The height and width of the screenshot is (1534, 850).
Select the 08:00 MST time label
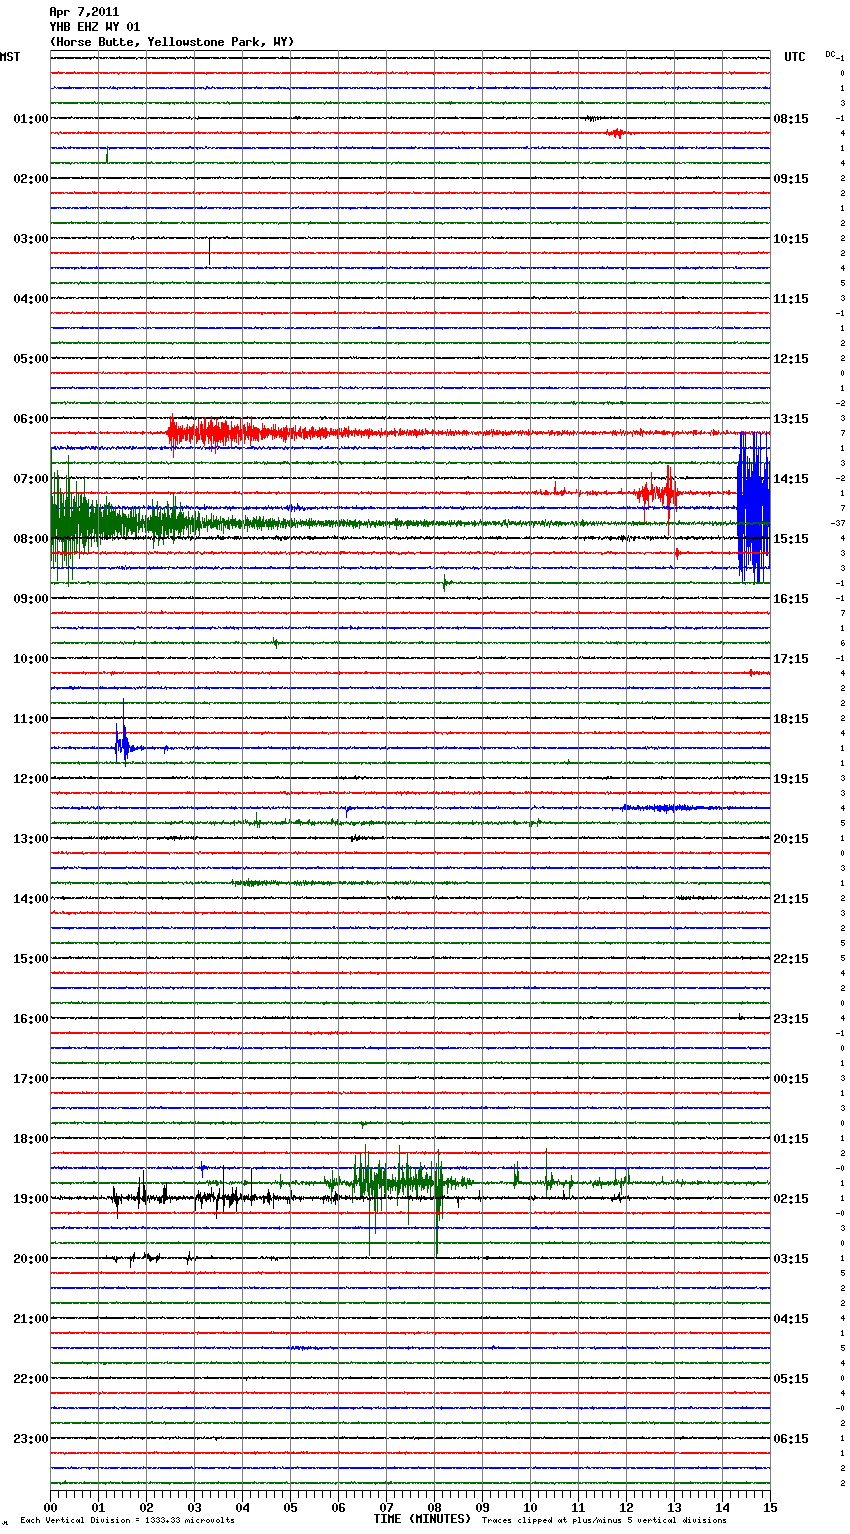coord(31,539)
